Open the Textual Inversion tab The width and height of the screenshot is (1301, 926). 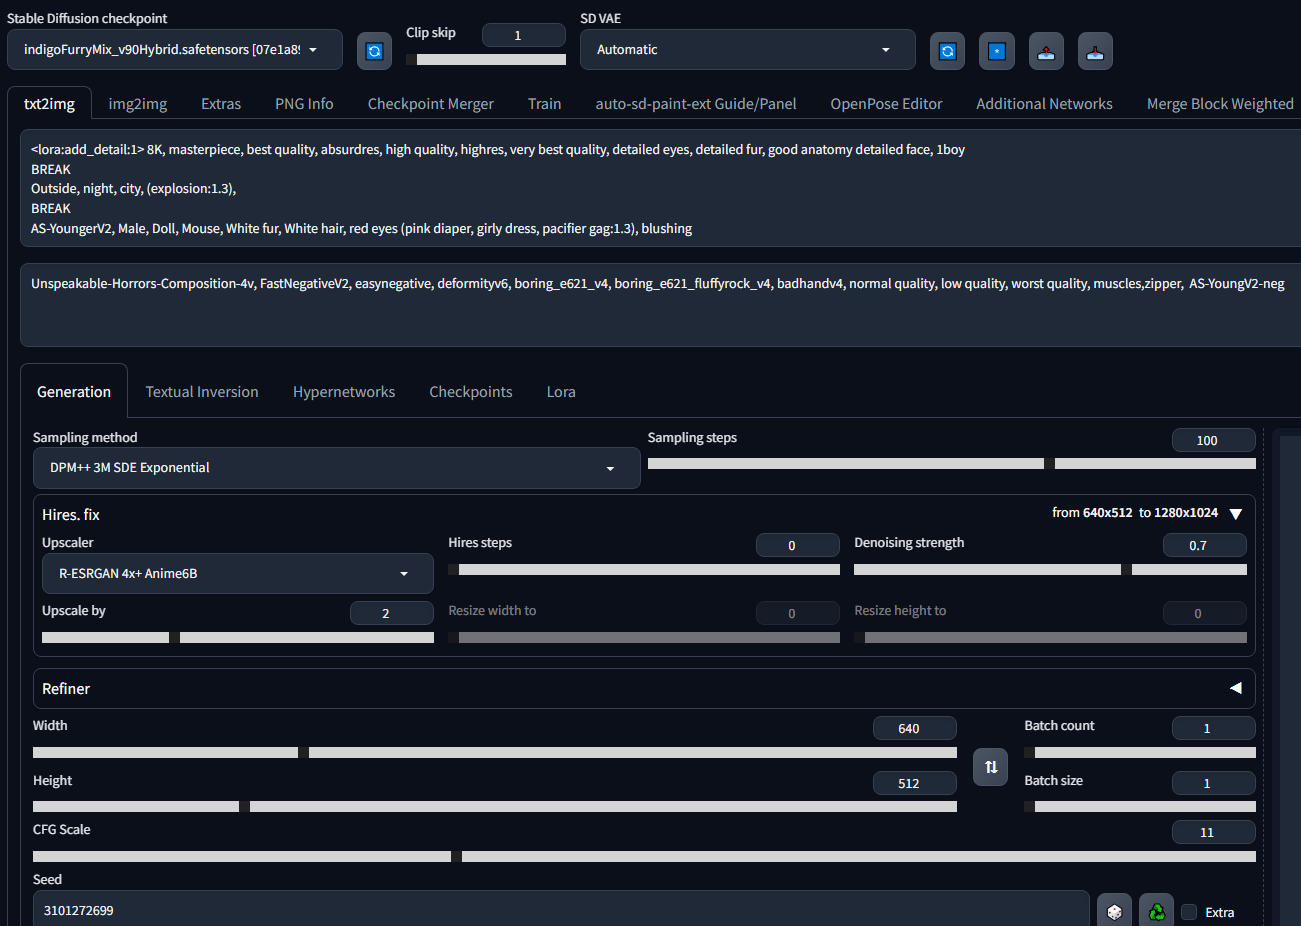click(202, 392)
